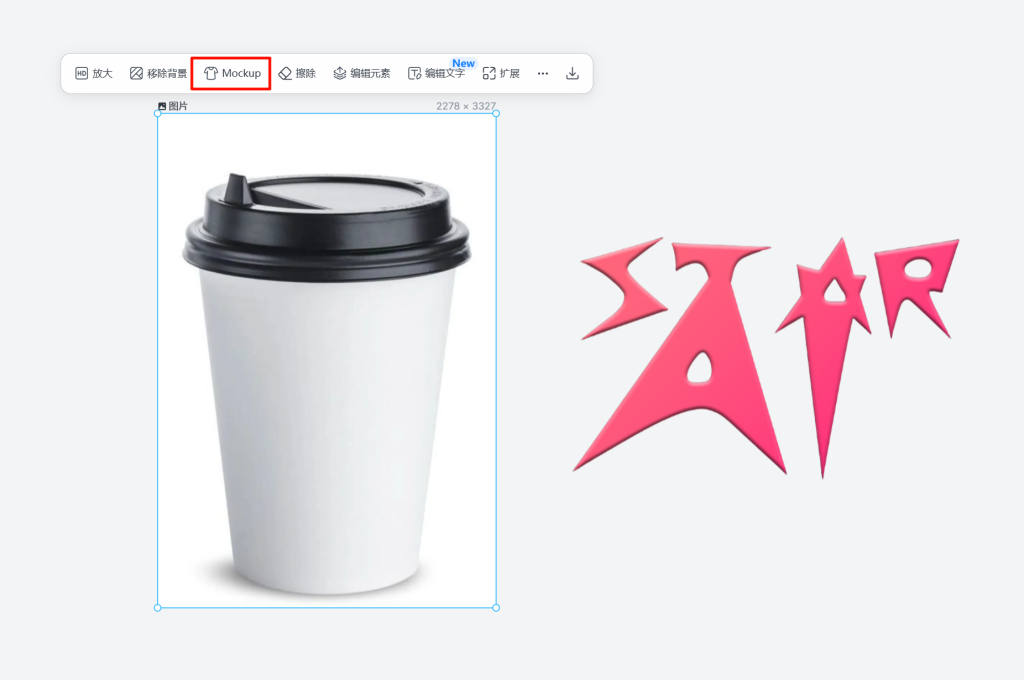Click the blue New badge in the toolbar
Image resolution: width=1024 pixels, height=680 pixels.
coord(463,63)
